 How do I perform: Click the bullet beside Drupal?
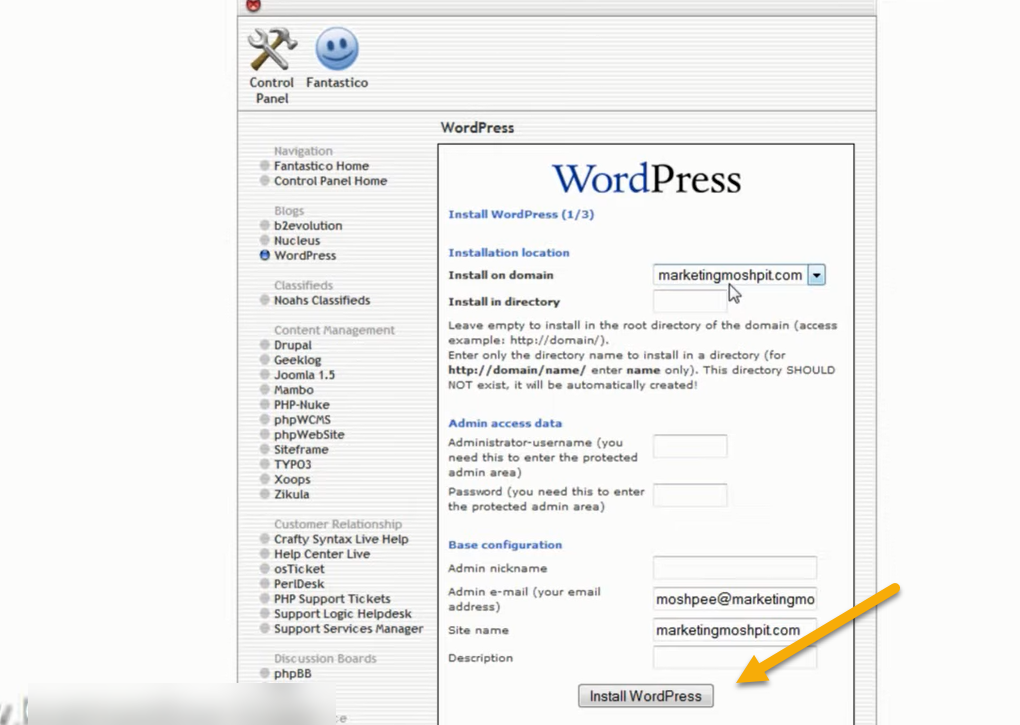(265, 345)
